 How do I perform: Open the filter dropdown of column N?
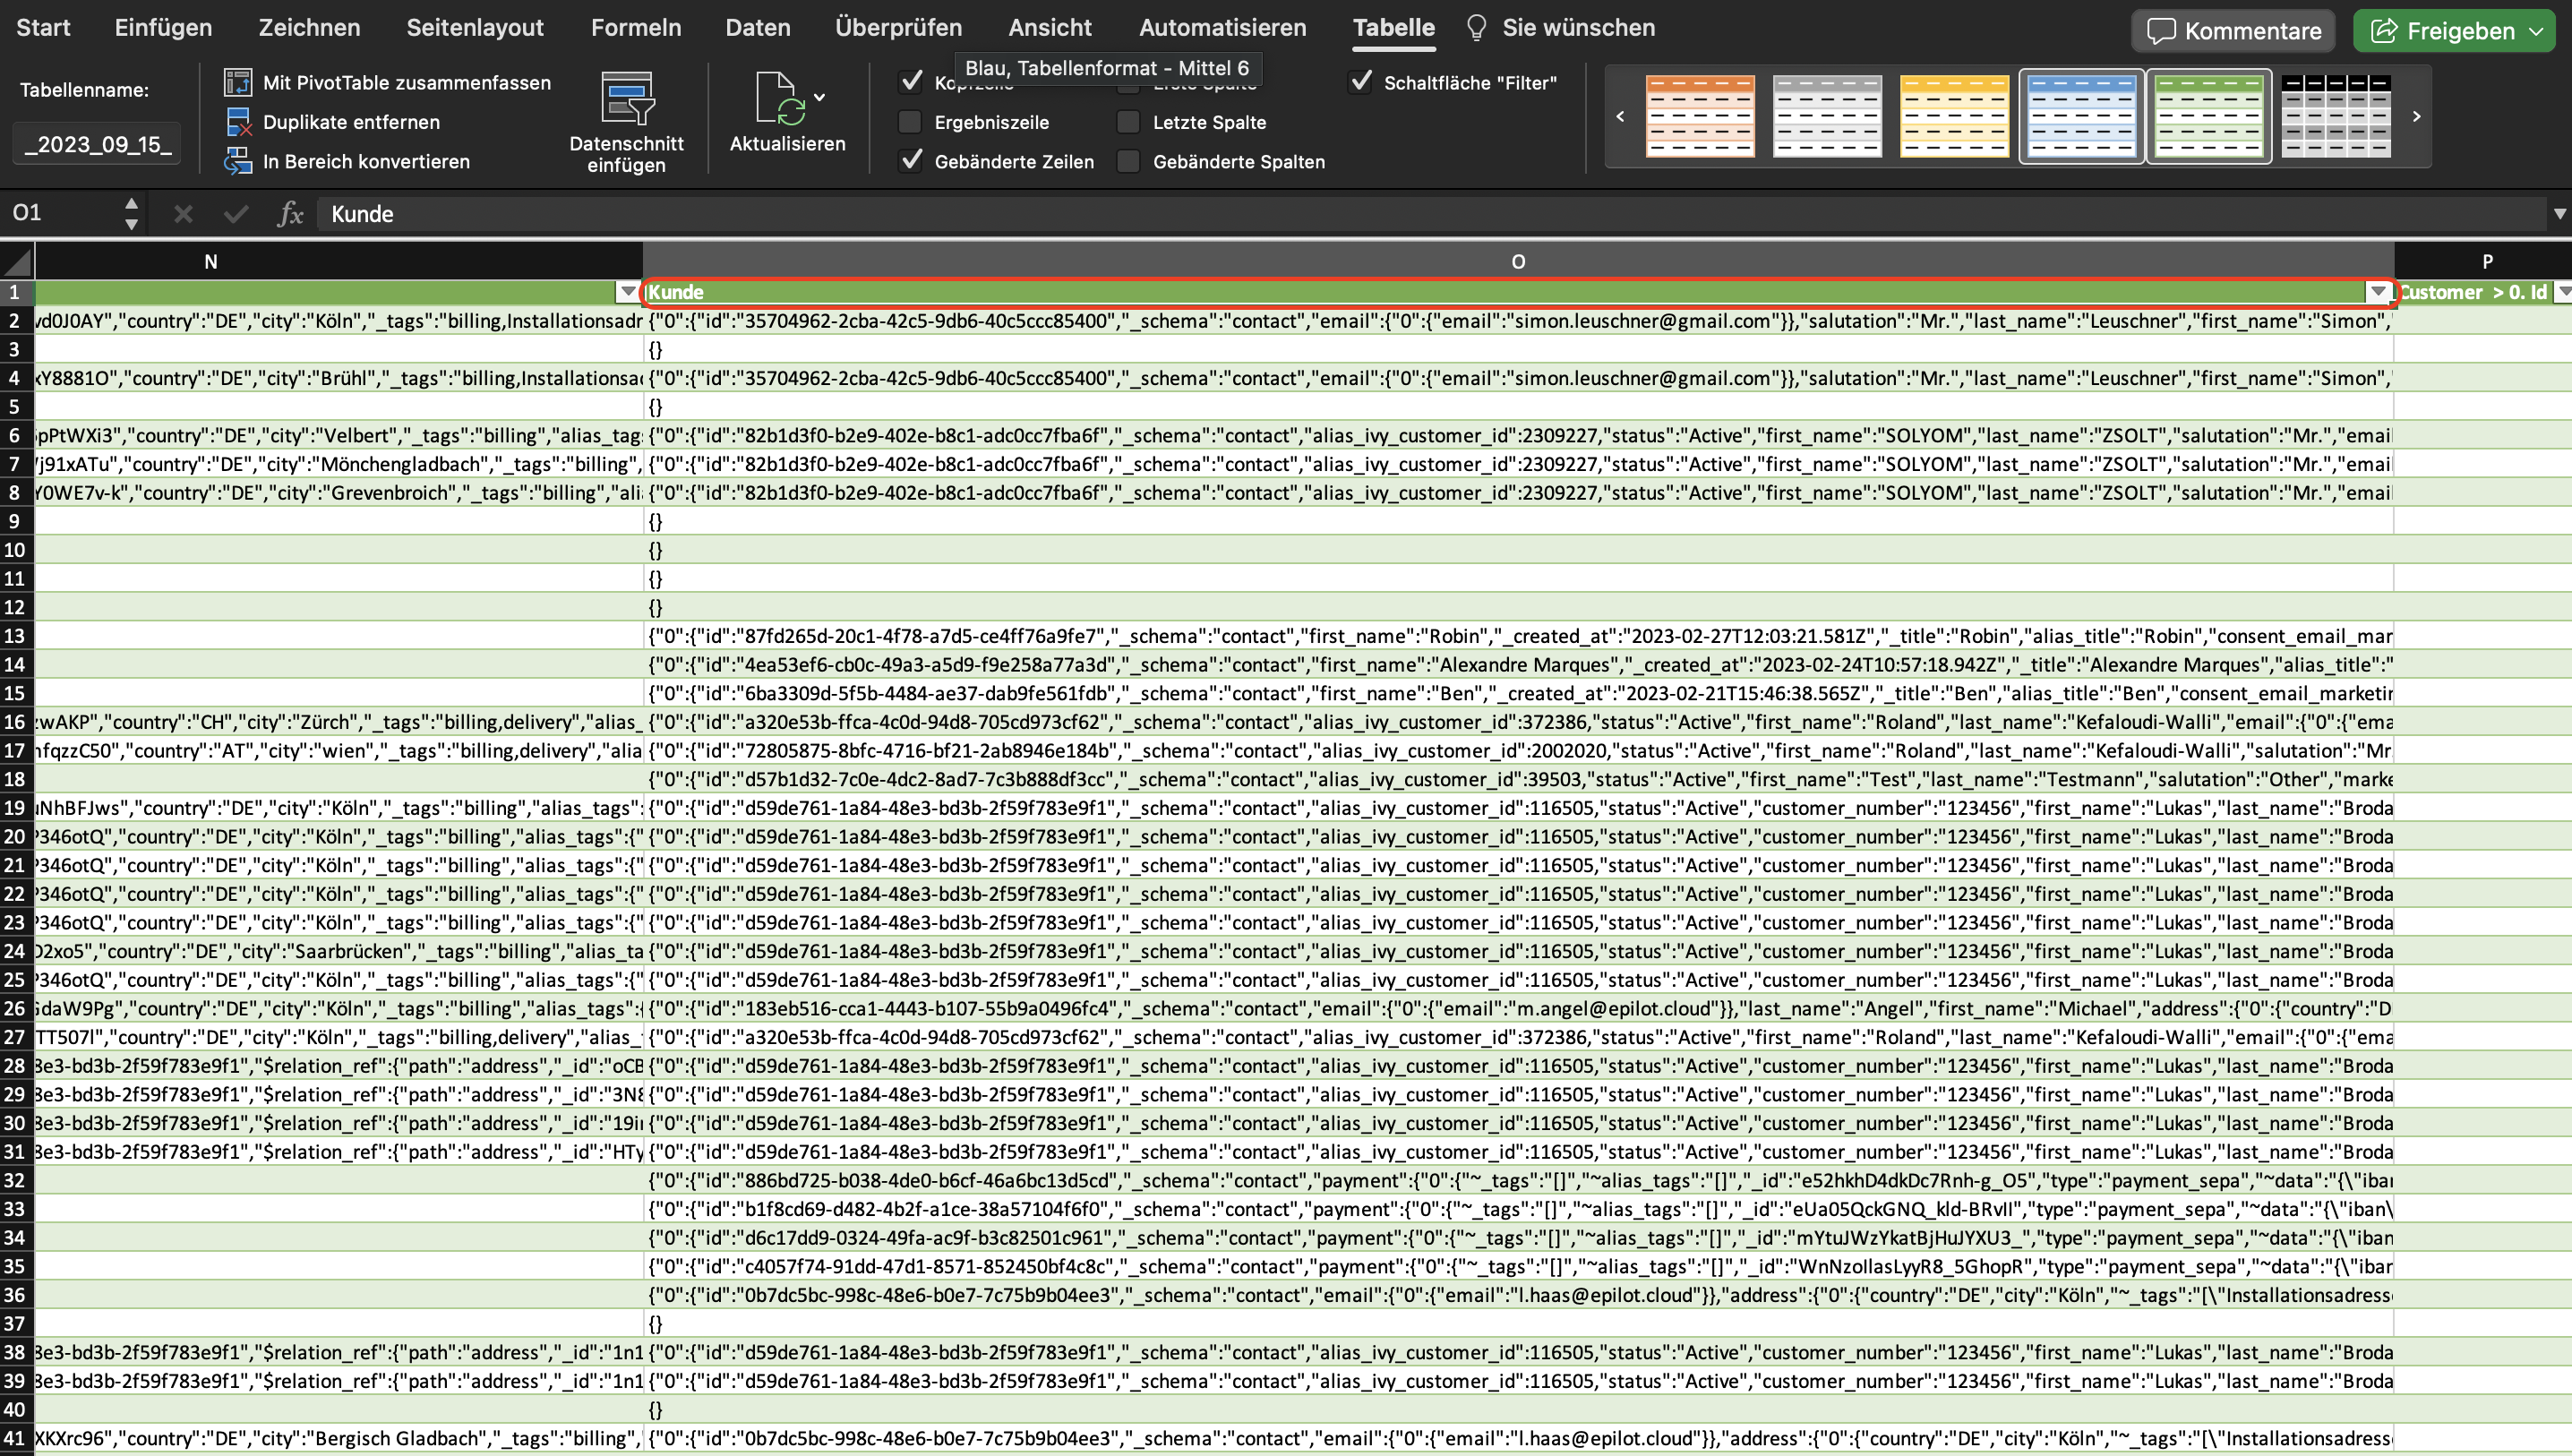[627, 292]
